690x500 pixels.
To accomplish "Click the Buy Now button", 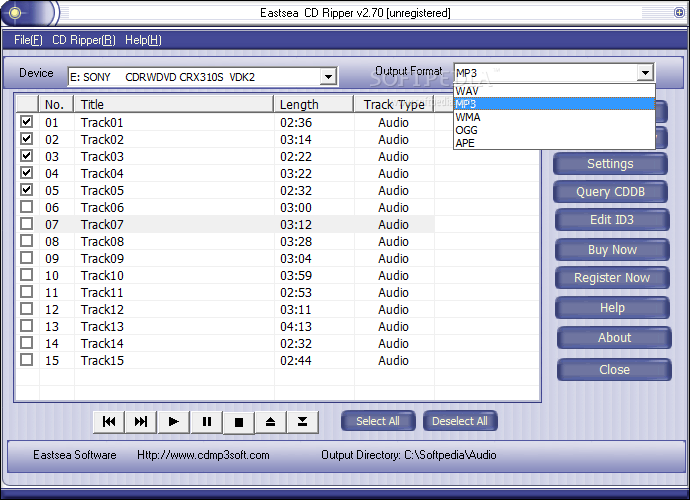I will [x=612, y=250].
